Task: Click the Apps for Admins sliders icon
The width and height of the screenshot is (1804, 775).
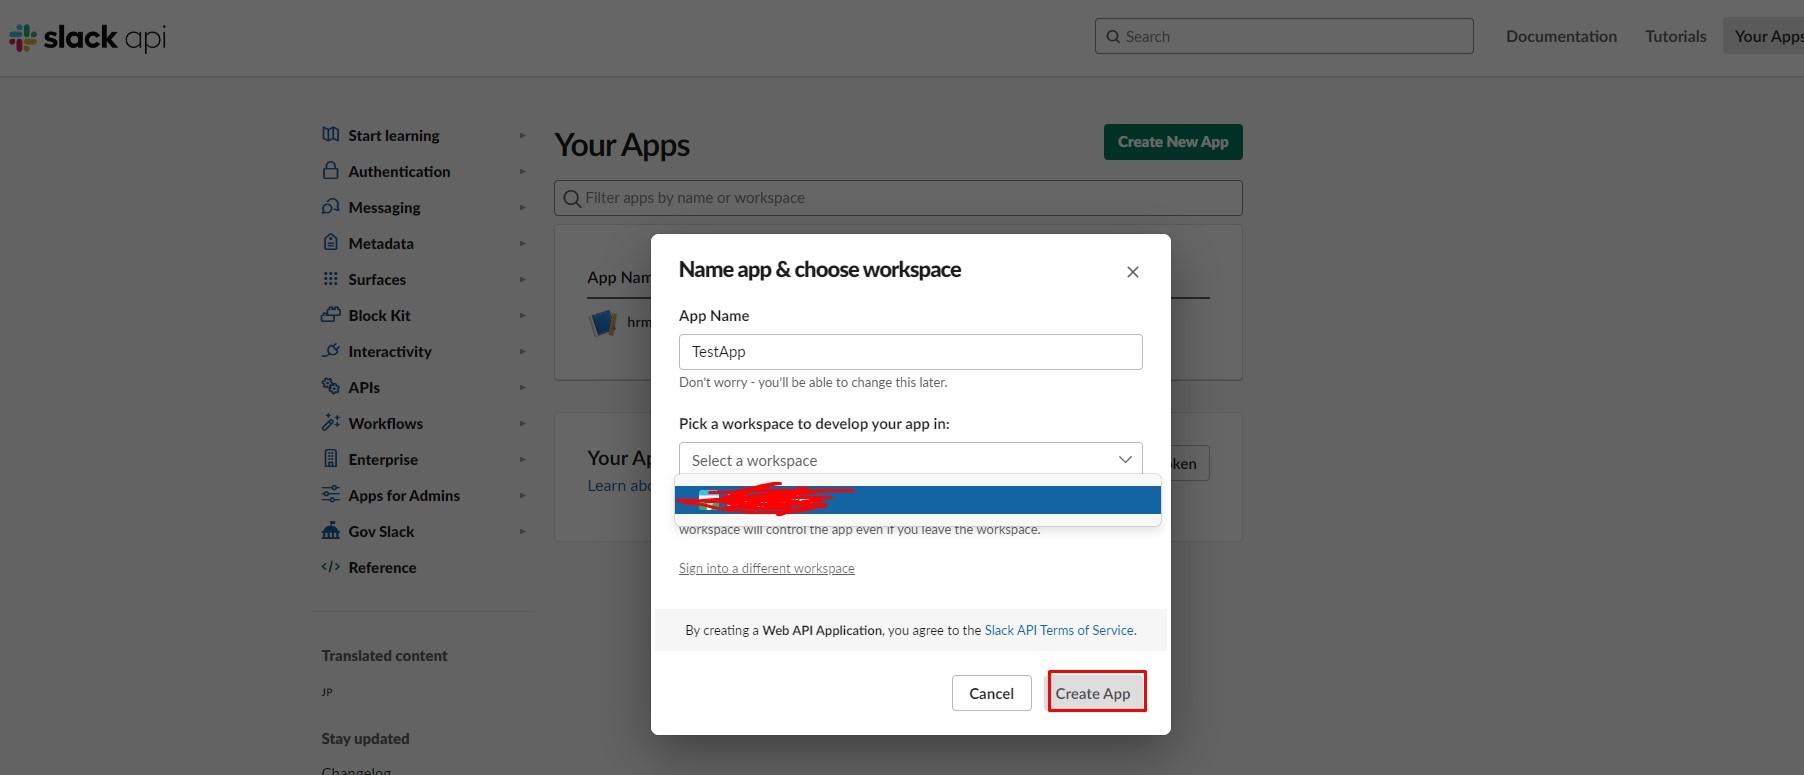Action: coord(331,495)
